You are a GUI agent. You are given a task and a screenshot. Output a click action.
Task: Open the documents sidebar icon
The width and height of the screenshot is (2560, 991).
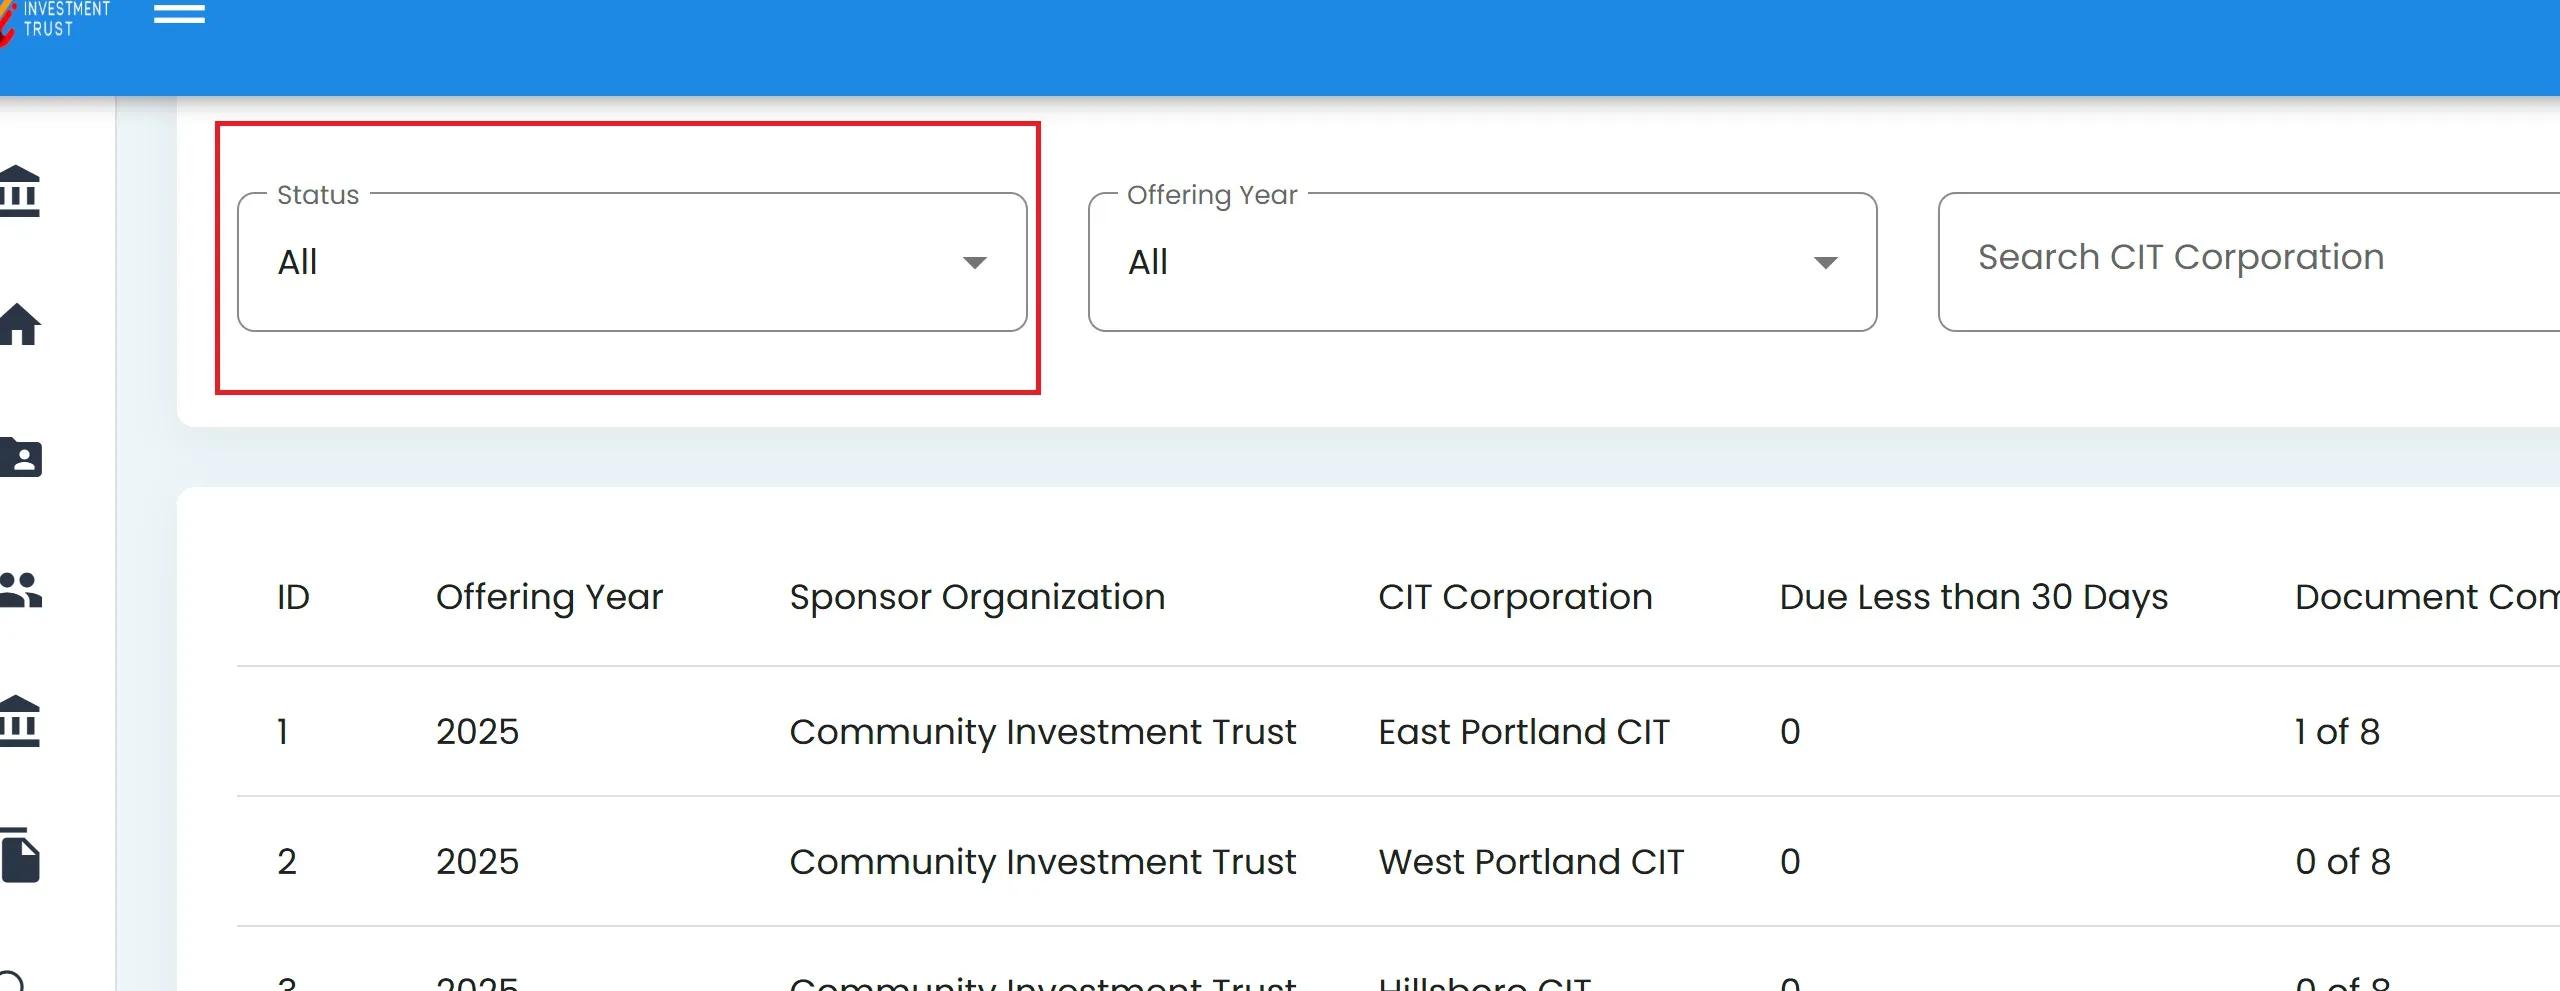[x=21, y=856]
